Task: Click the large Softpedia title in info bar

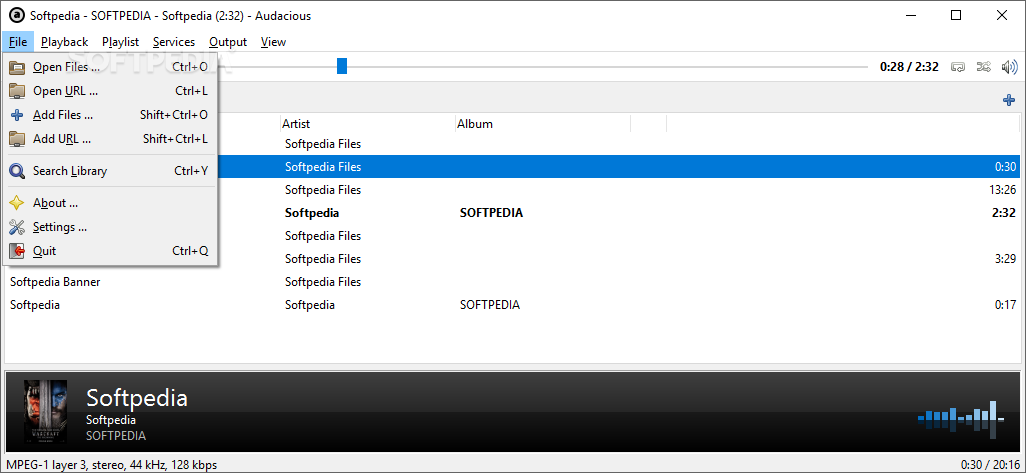Action: [x=137, y=398]
